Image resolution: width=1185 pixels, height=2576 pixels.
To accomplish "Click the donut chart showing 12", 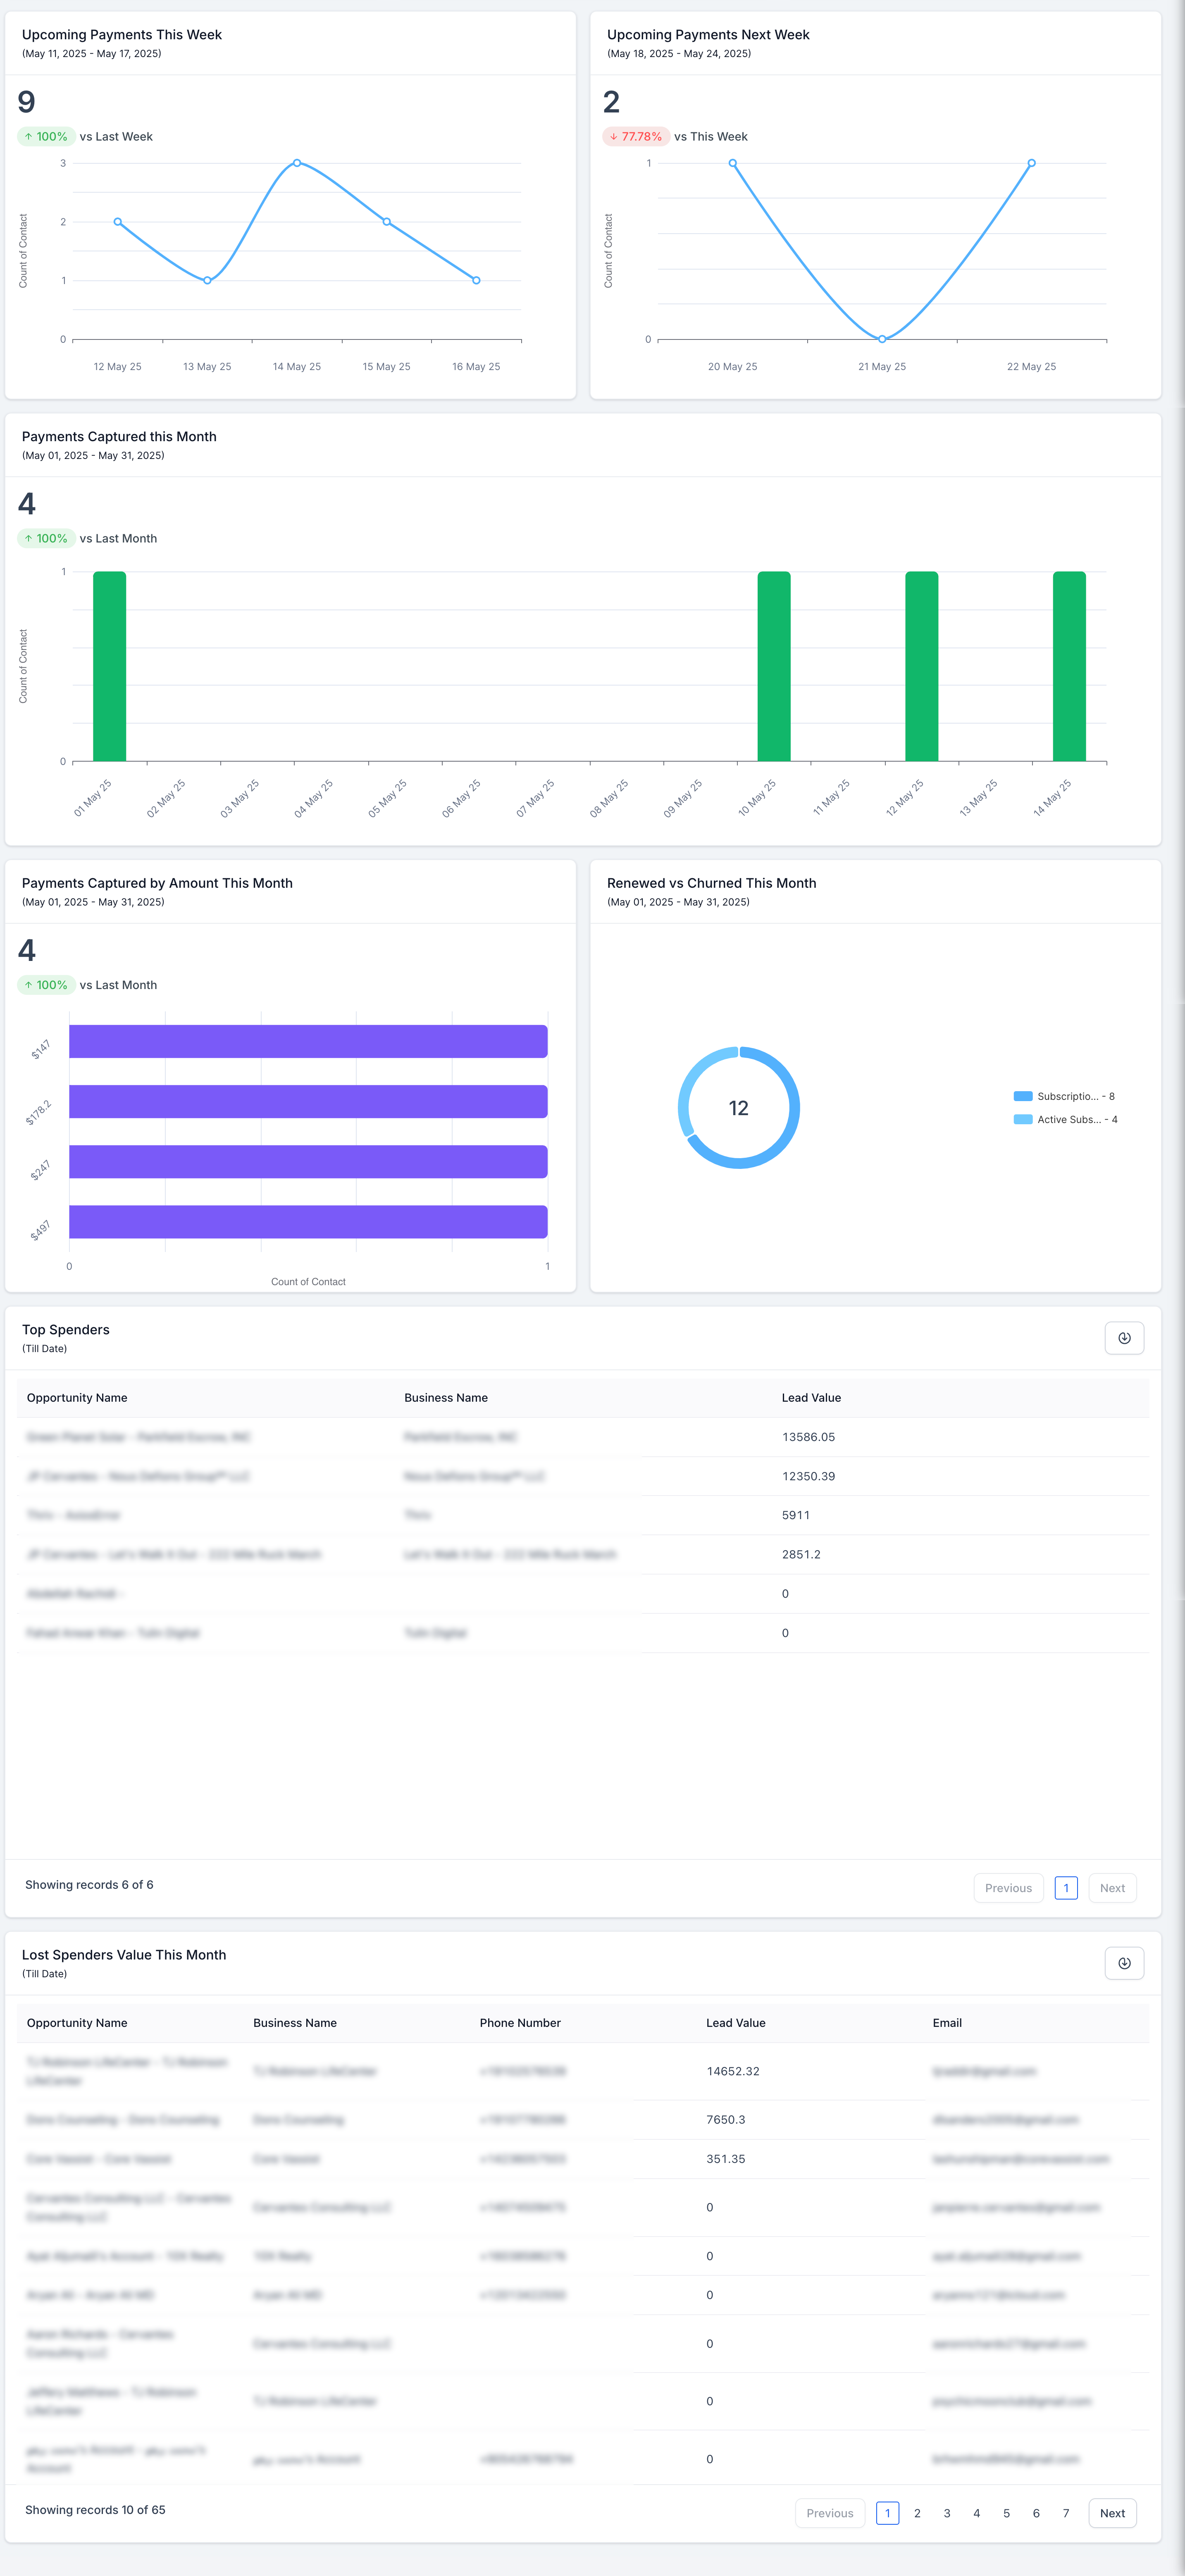I will [739, 1107].
